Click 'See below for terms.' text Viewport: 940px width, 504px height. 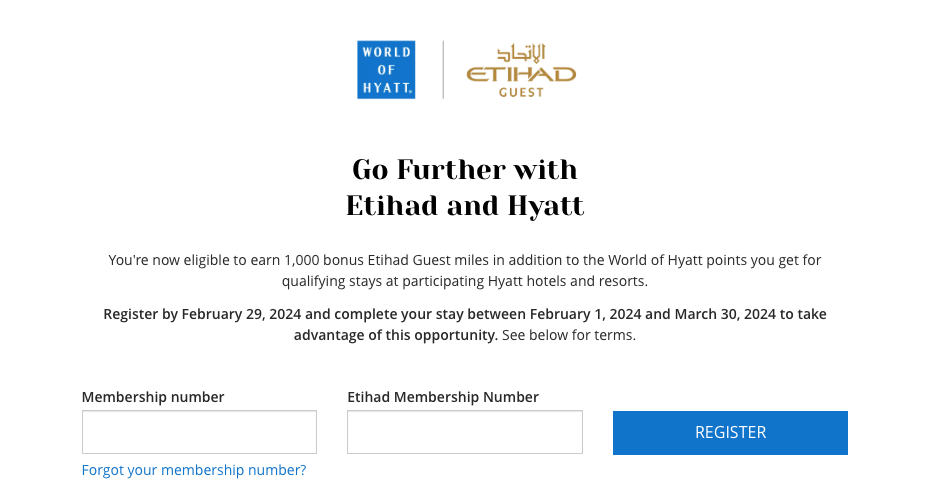click(x=569, y=335)
